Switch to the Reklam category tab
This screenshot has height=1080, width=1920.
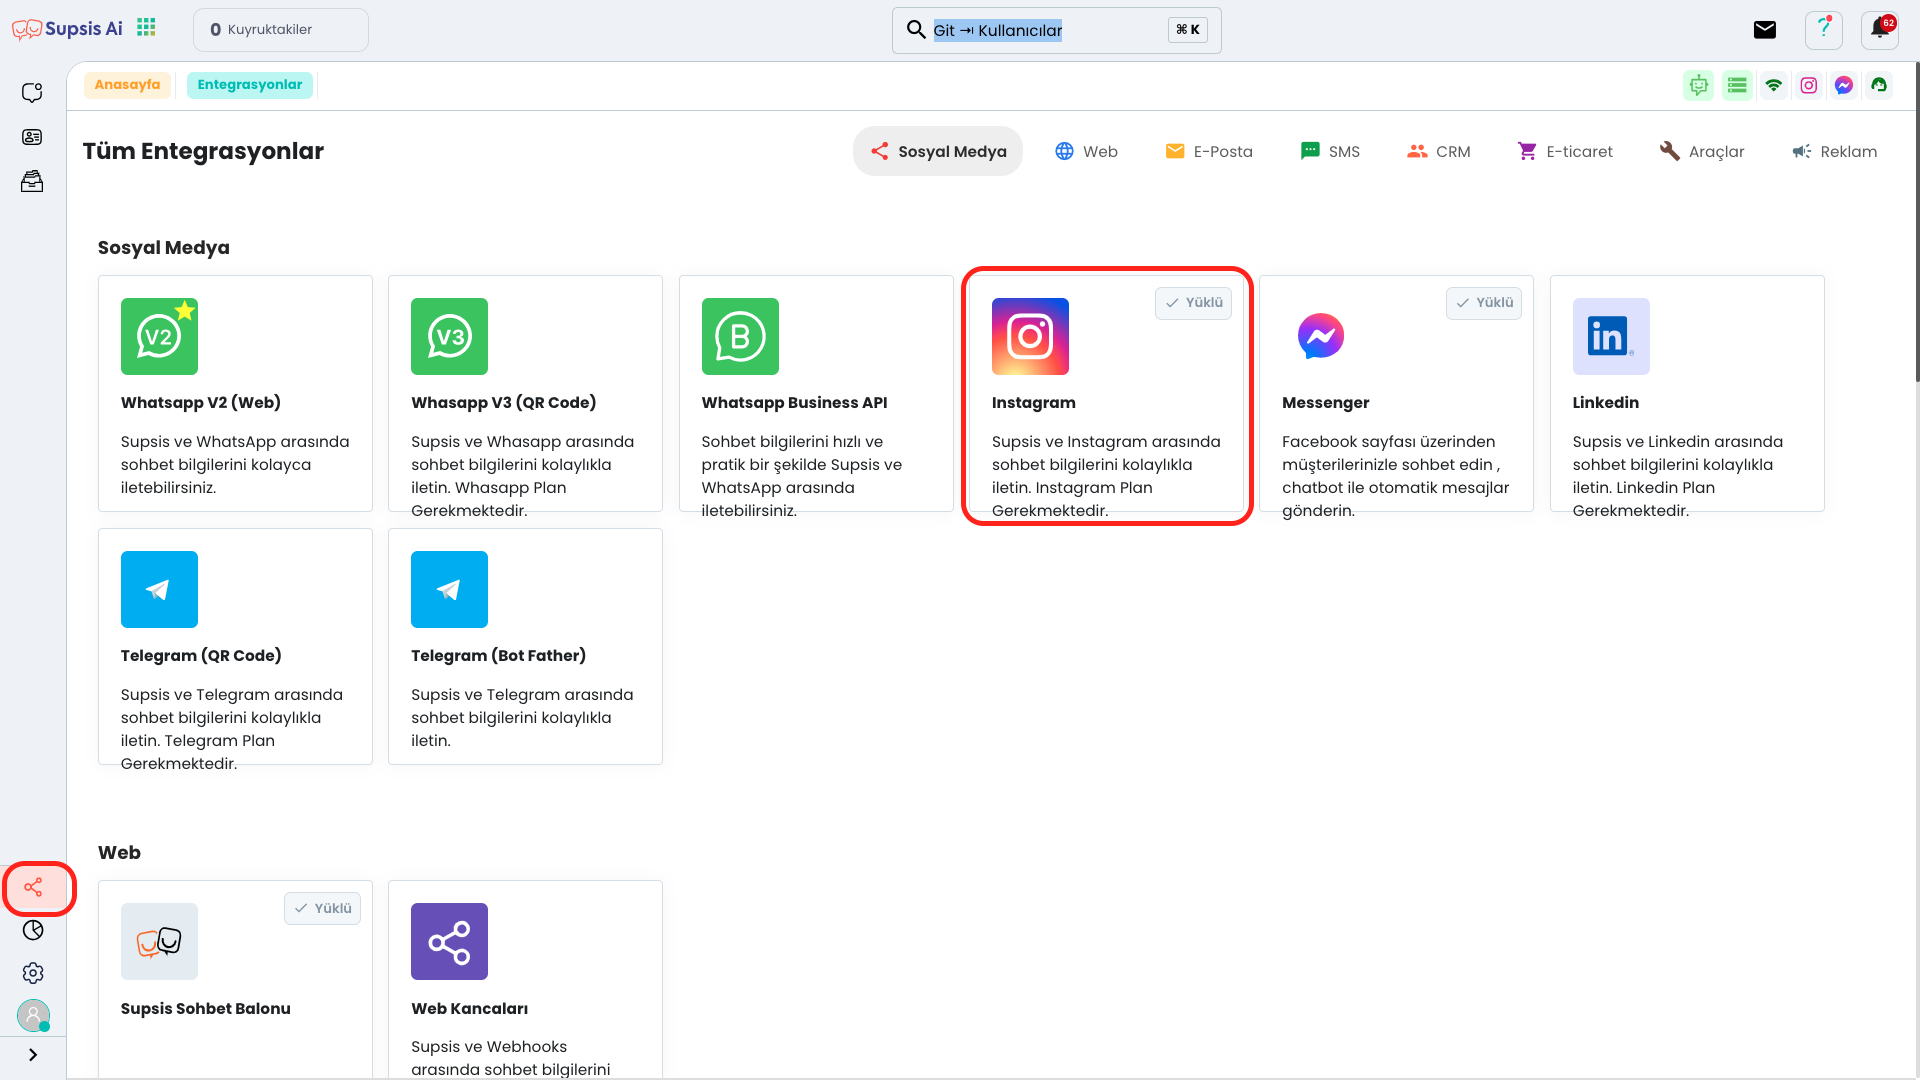[1835, 151]
